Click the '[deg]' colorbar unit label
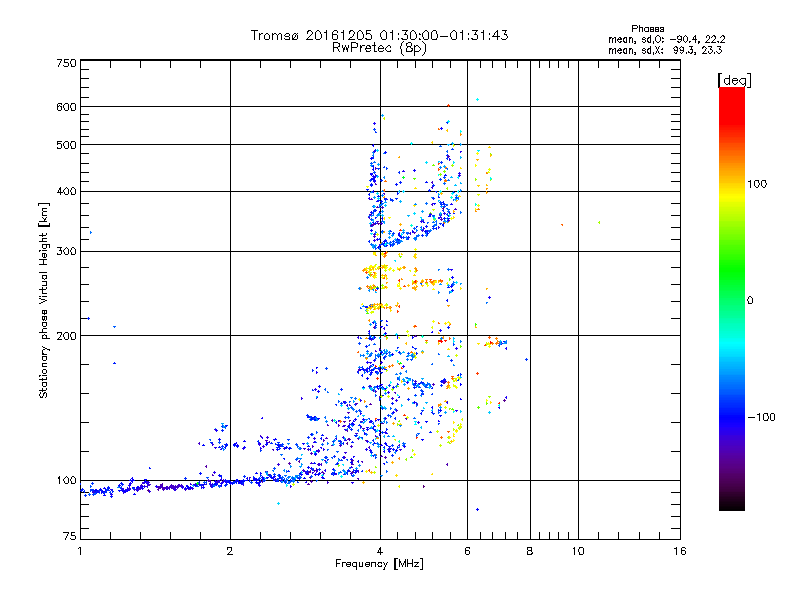 pyautogui.click(x=734, y=81)
